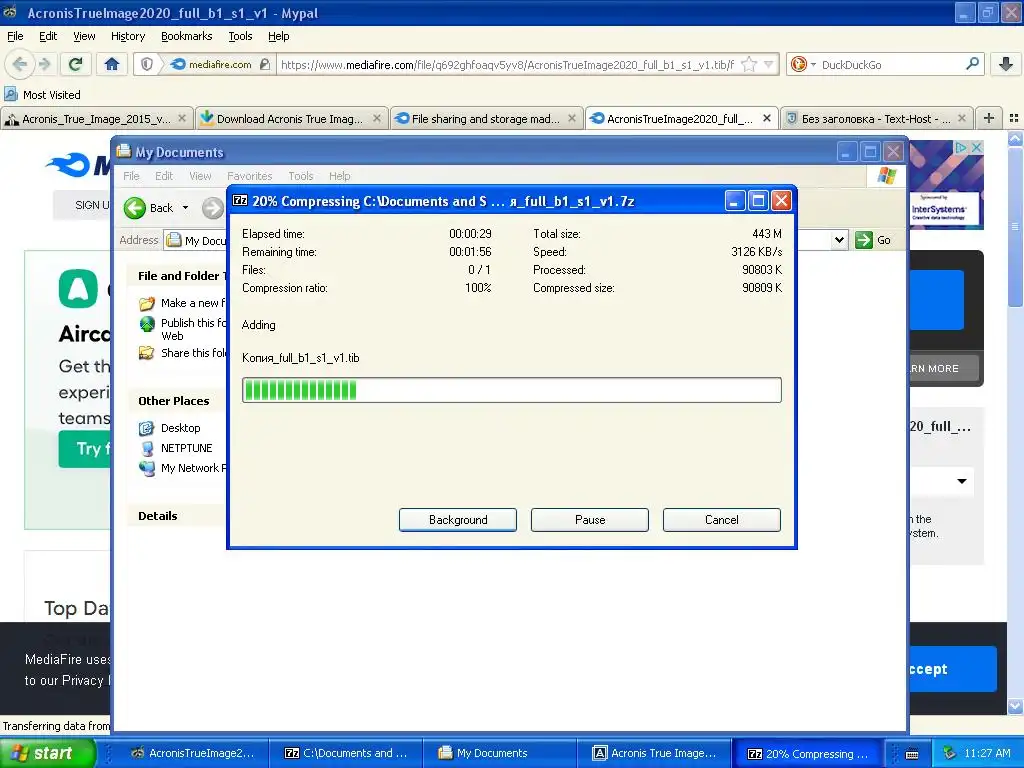Bookmark this page with the star icon
1024x768 pixels.
(x=750, y=64)
